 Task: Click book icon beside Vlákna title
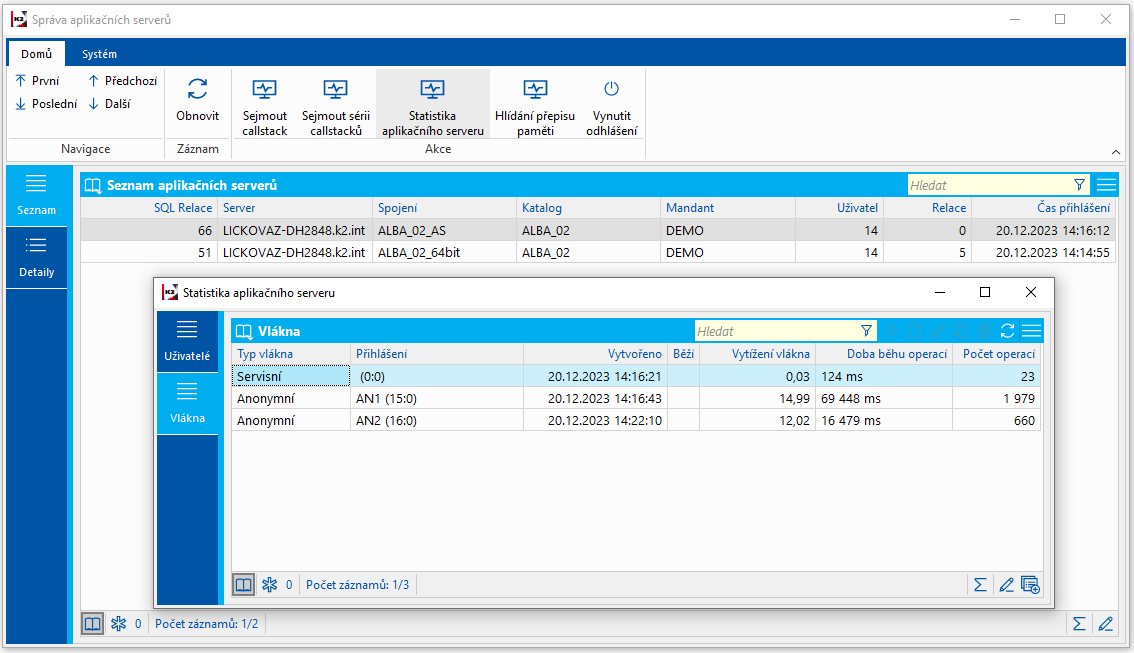pyautogui.click(x=244, y=331)
